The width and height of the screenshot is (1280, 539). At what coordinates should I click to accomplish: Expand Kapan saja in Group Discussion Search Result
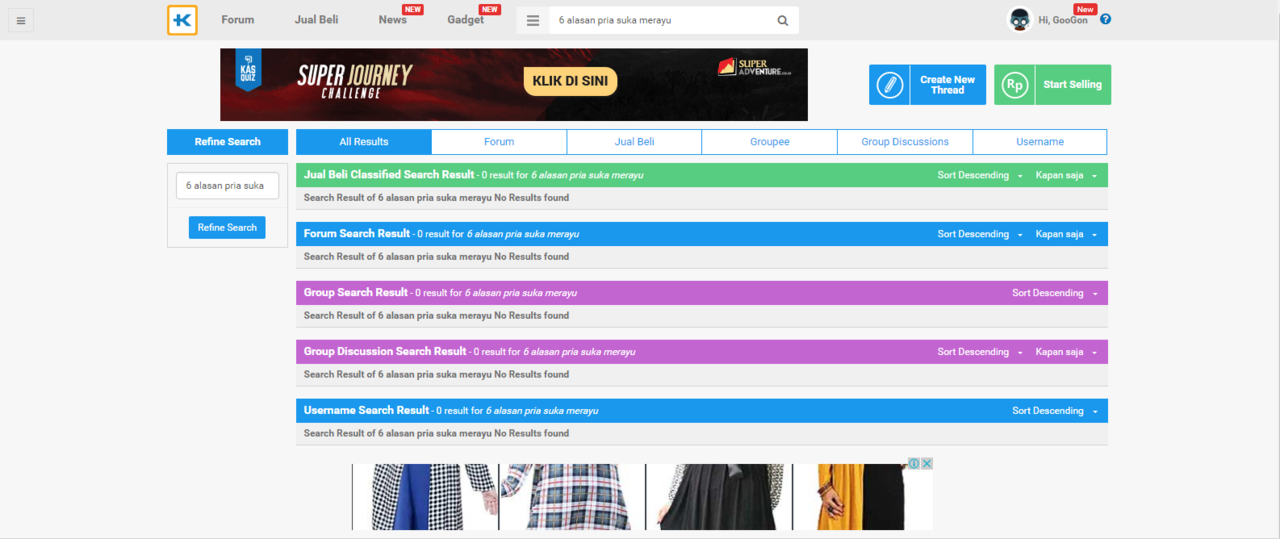coord(1066,352)
